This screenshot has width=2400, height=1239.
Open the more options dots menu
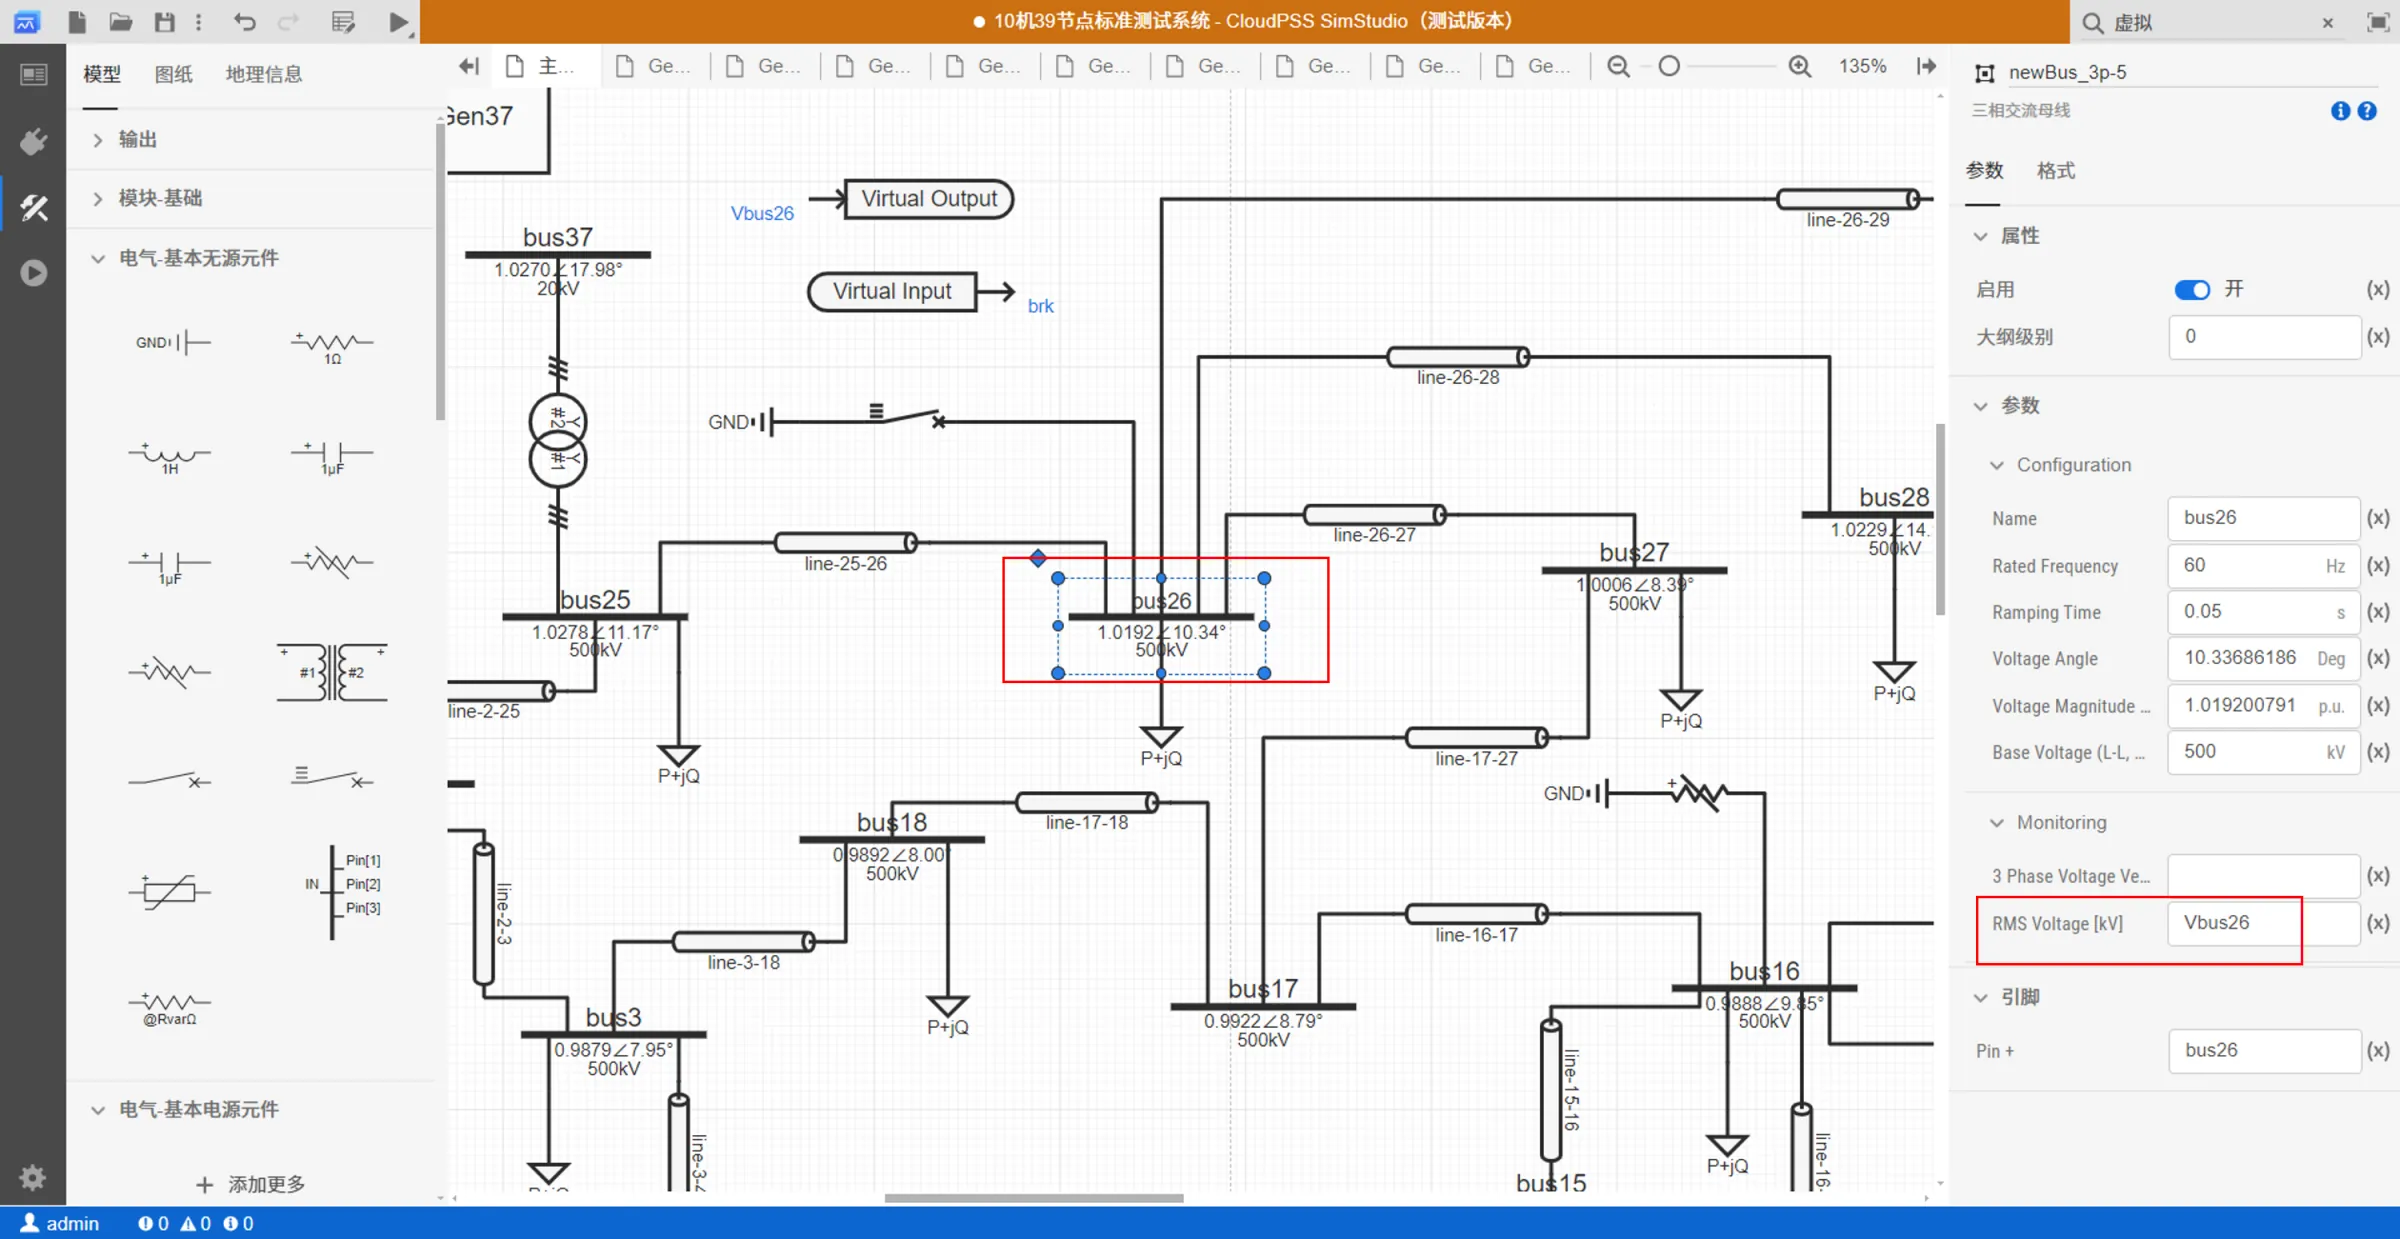point(199,21)
